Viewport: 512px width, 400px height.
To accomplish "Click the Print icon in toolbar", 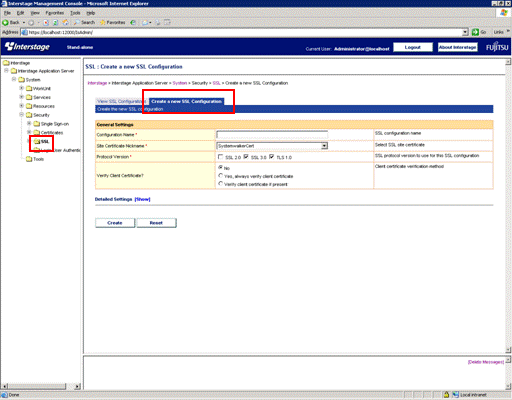I will click(158, 23).
